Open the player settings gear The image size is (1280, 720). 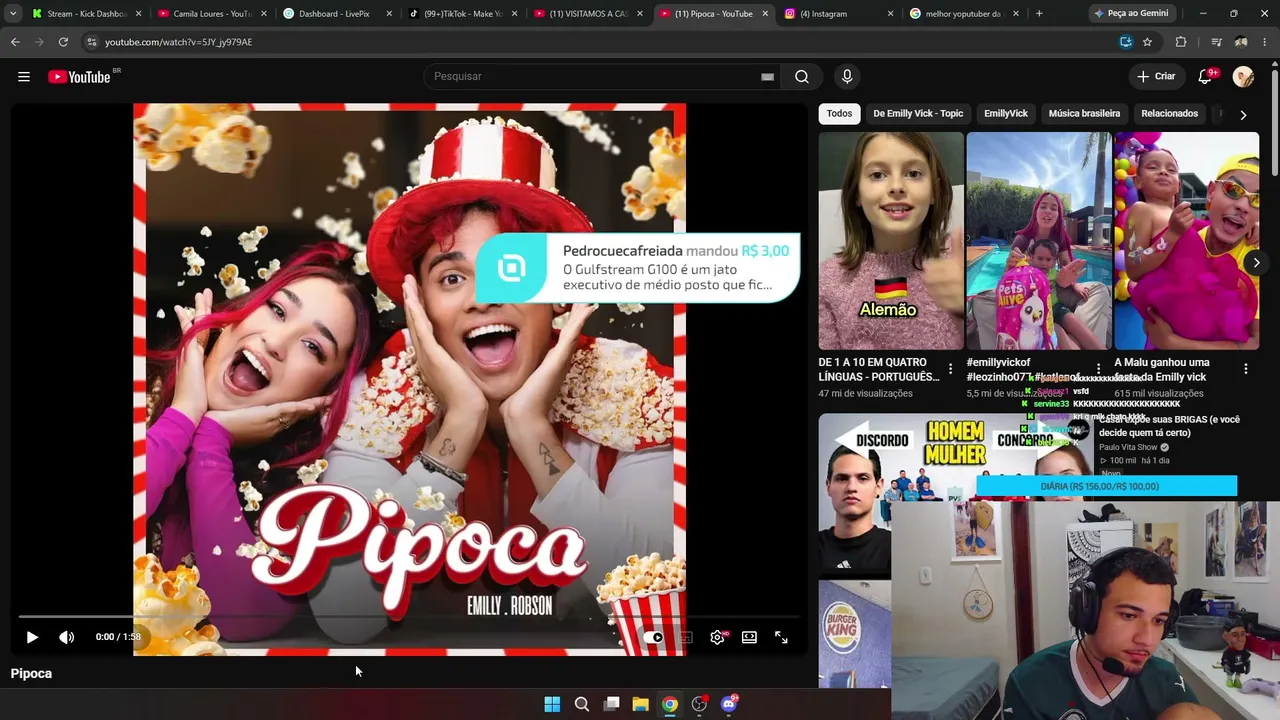[717, 637]
